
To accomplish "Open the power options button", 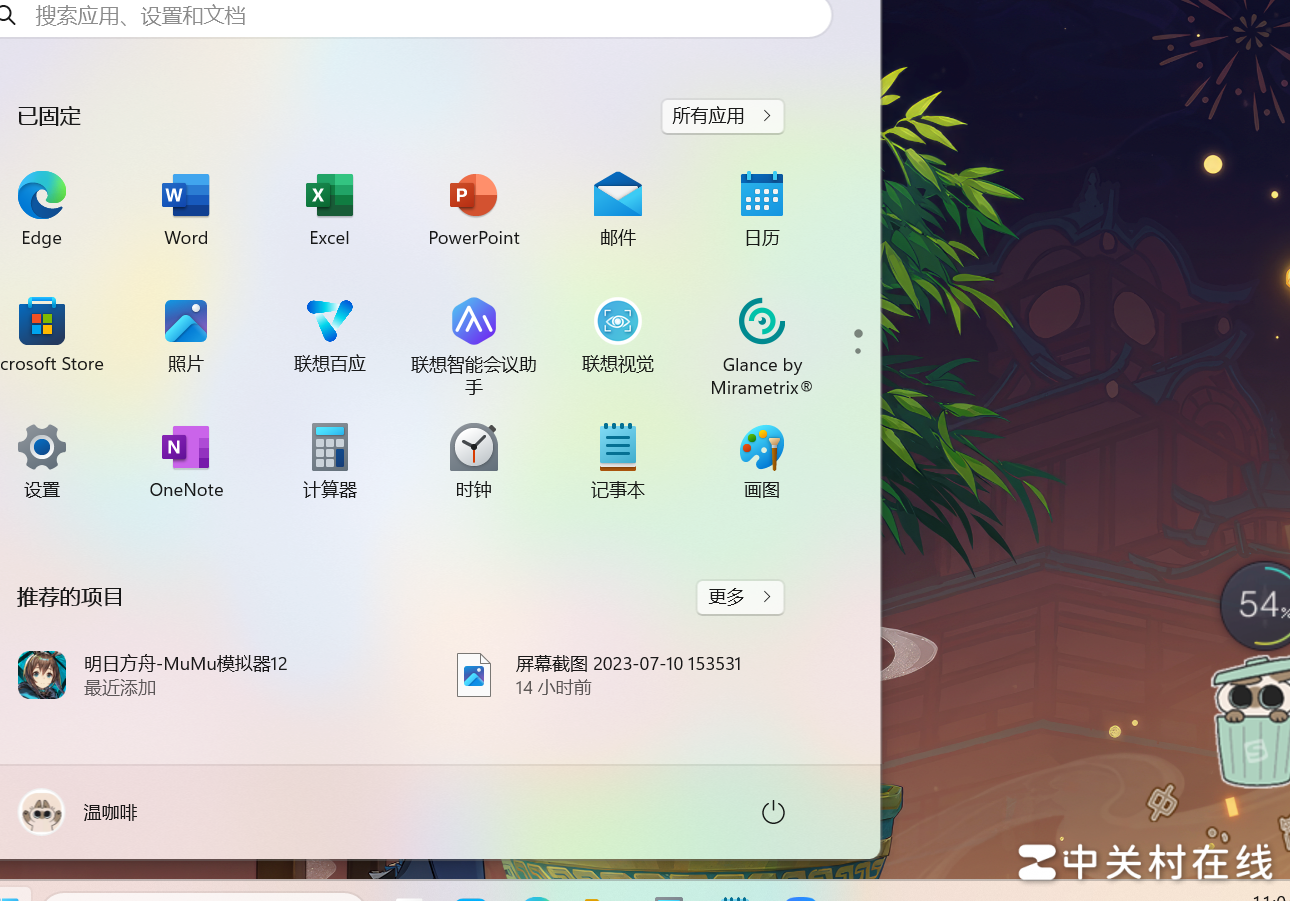I will [773, 812].
